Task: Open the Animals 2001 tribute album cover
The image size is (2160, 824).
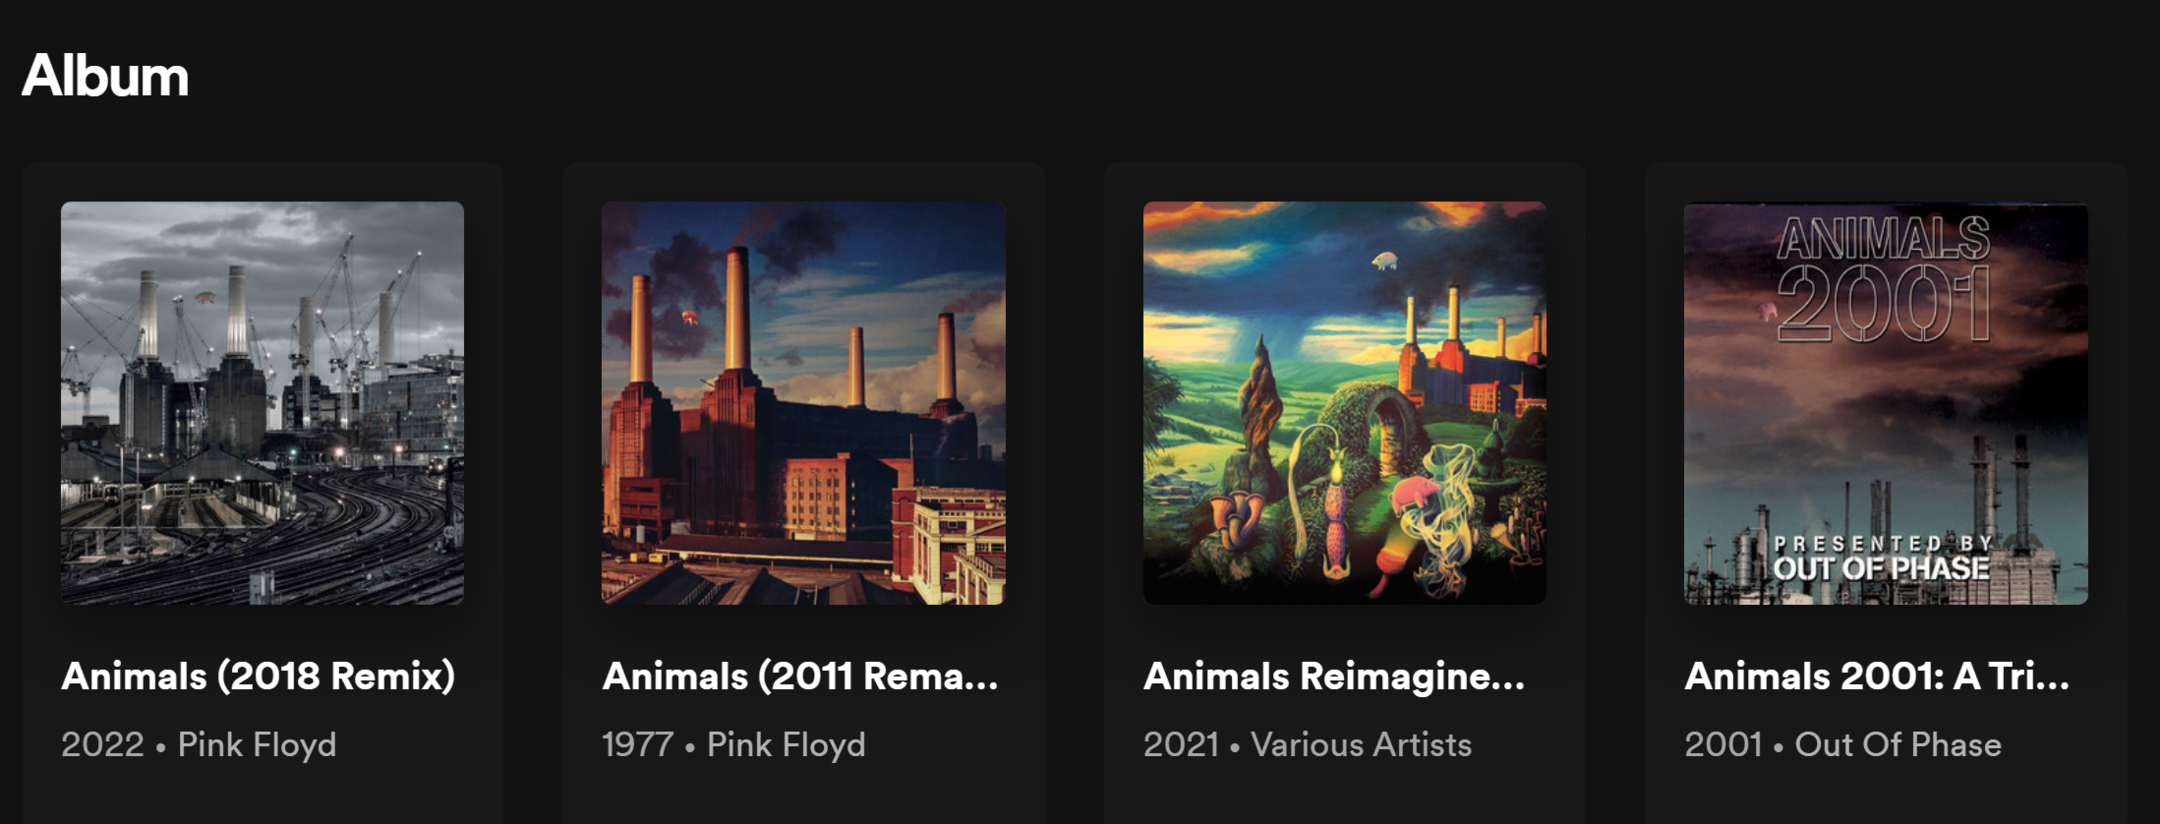Action: click(x=1885, y=403)
